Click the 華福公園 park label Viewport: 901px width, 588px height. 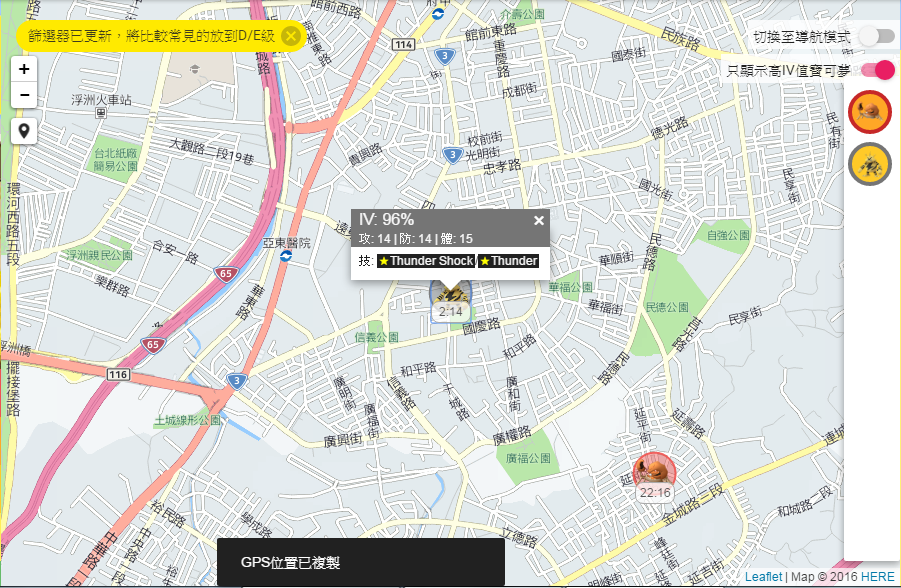[x=571, y=287]
